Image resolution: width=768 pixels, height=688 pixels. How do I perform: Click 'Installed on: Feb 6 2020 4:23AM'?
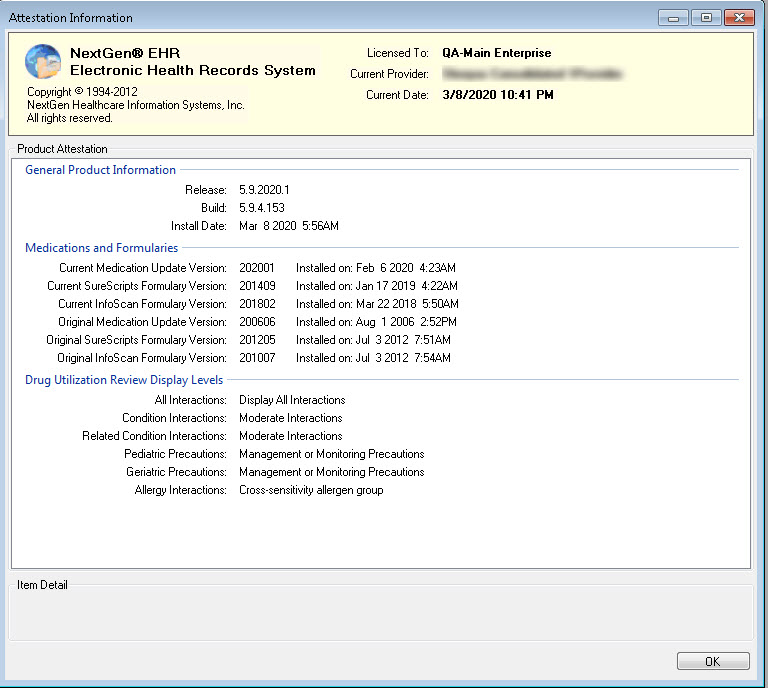click(x=376, y=268)
